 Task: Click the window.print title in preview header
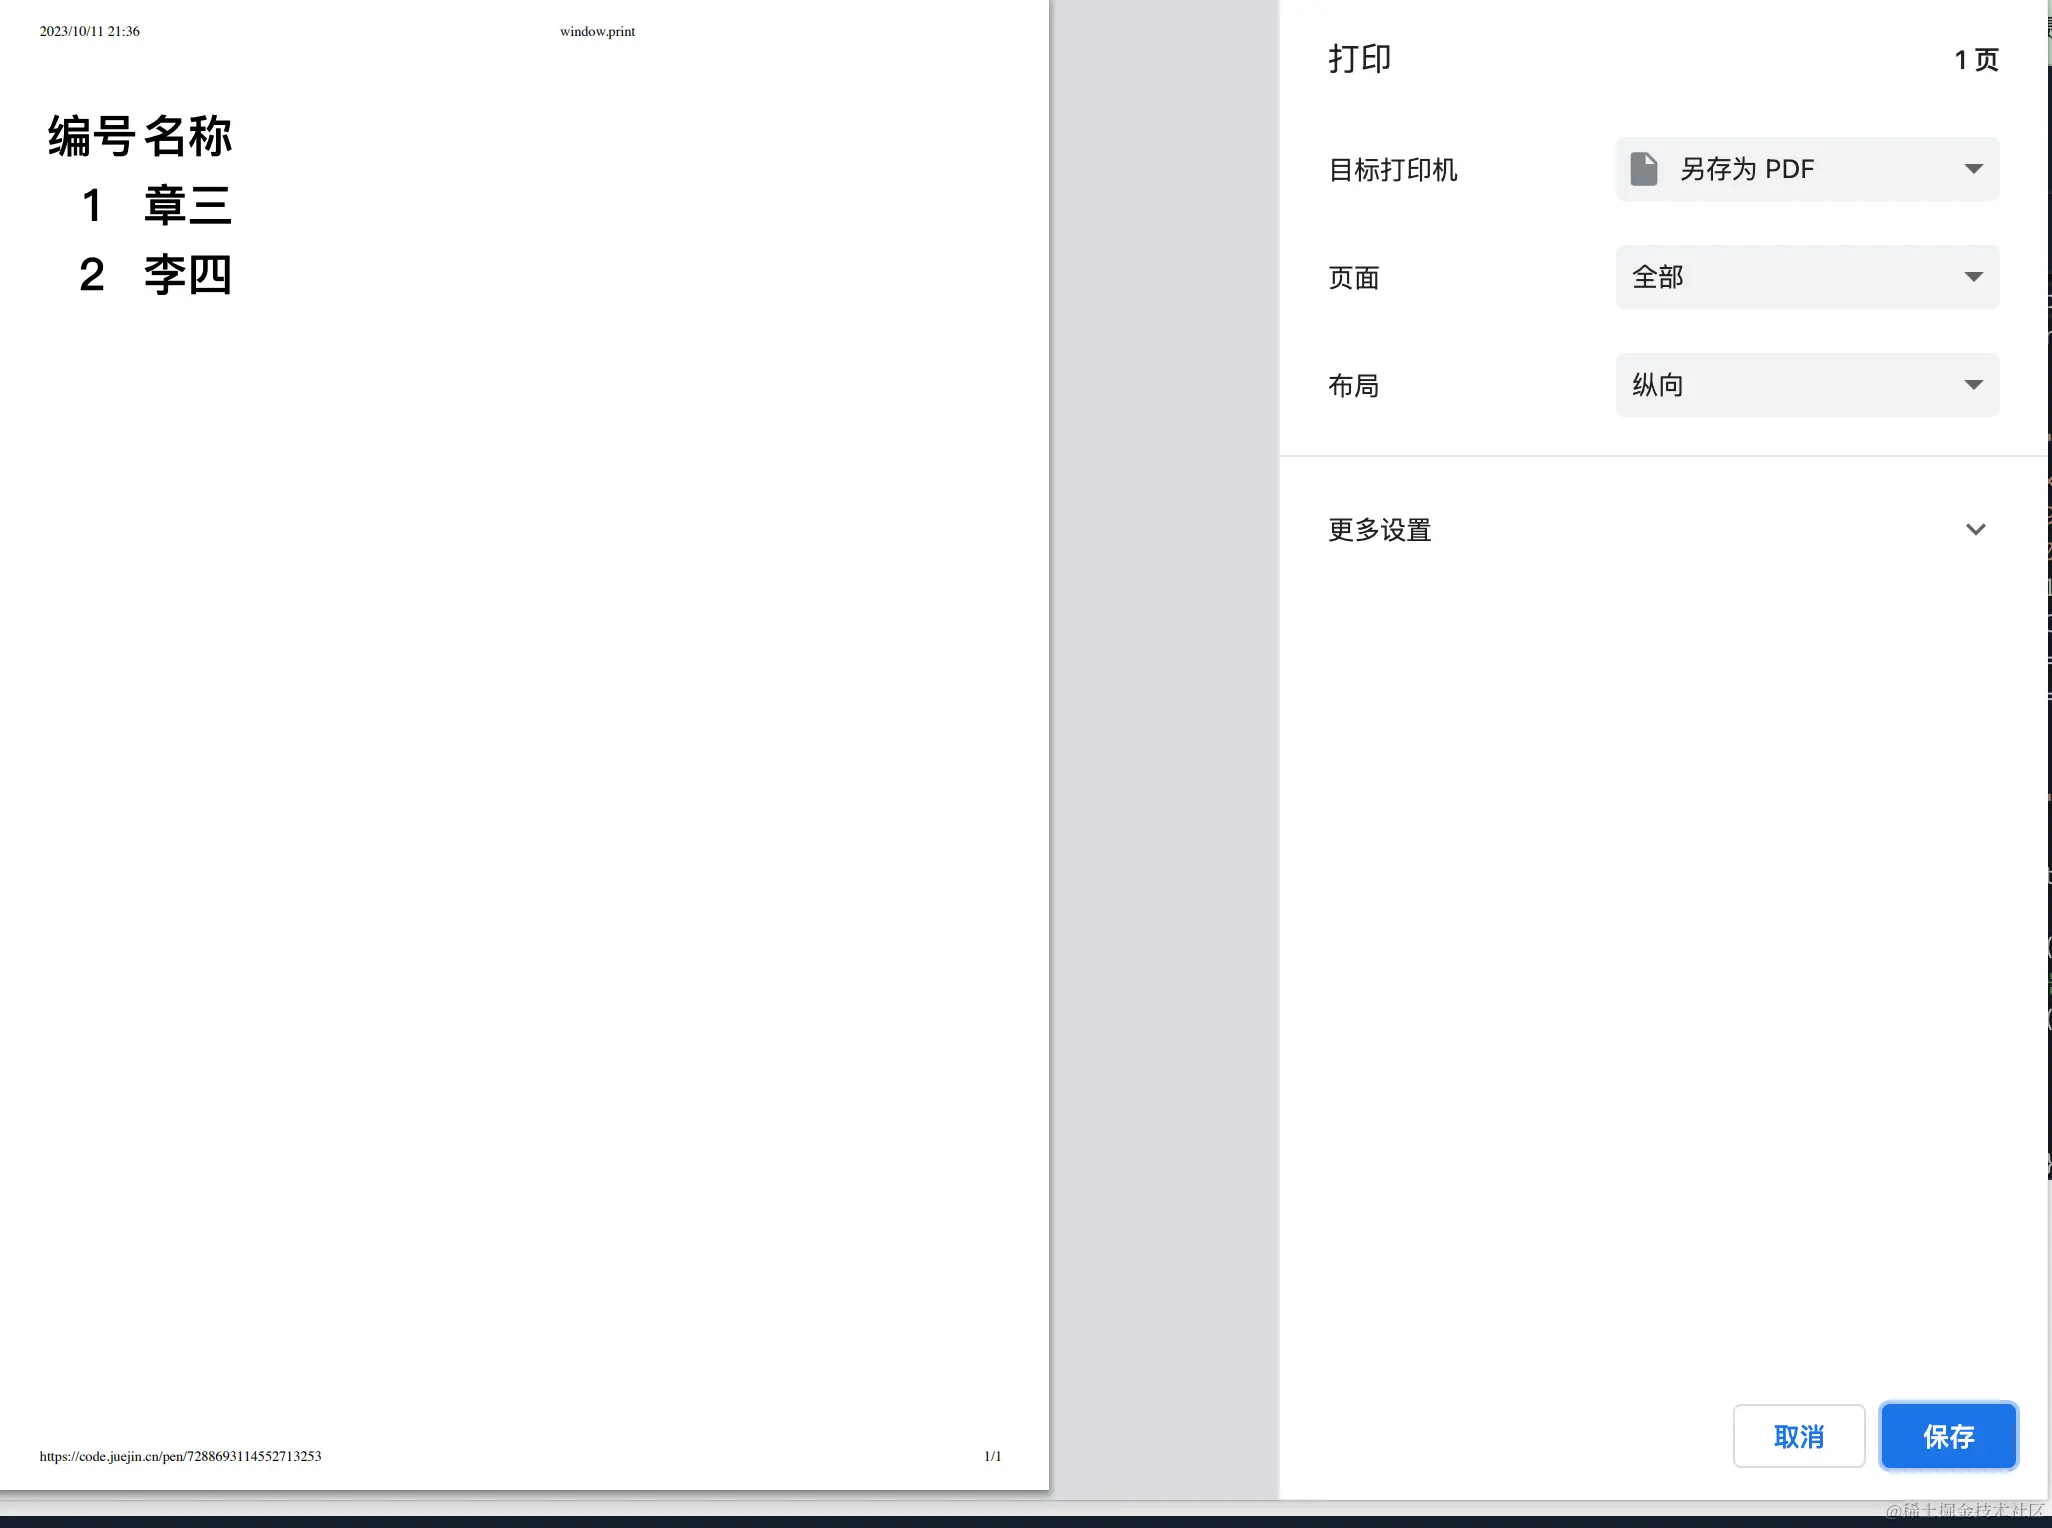tap(597, 31)
